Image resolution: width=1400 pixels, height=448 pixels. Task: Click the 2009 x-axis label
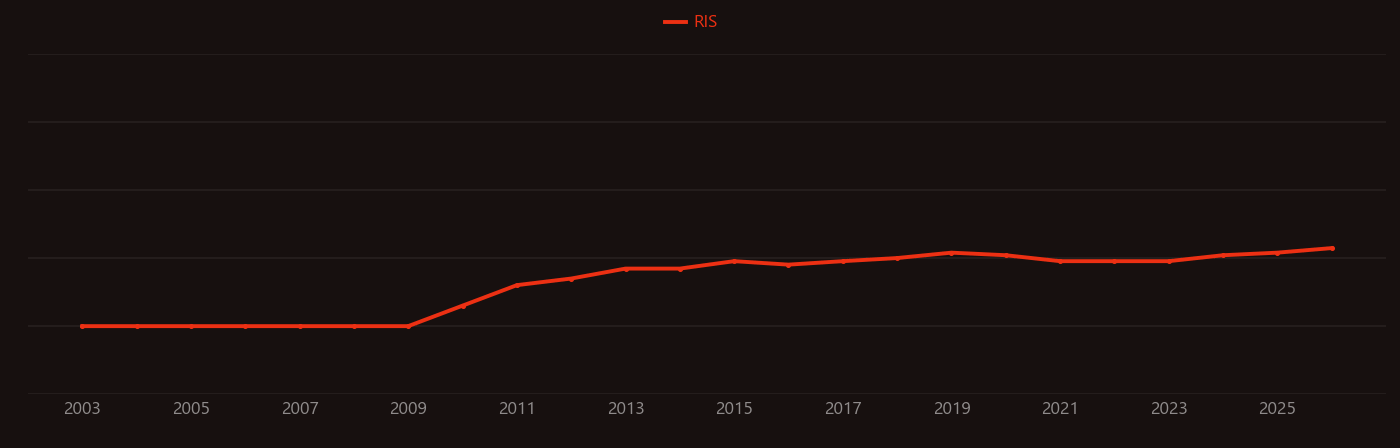click(408, 409)
